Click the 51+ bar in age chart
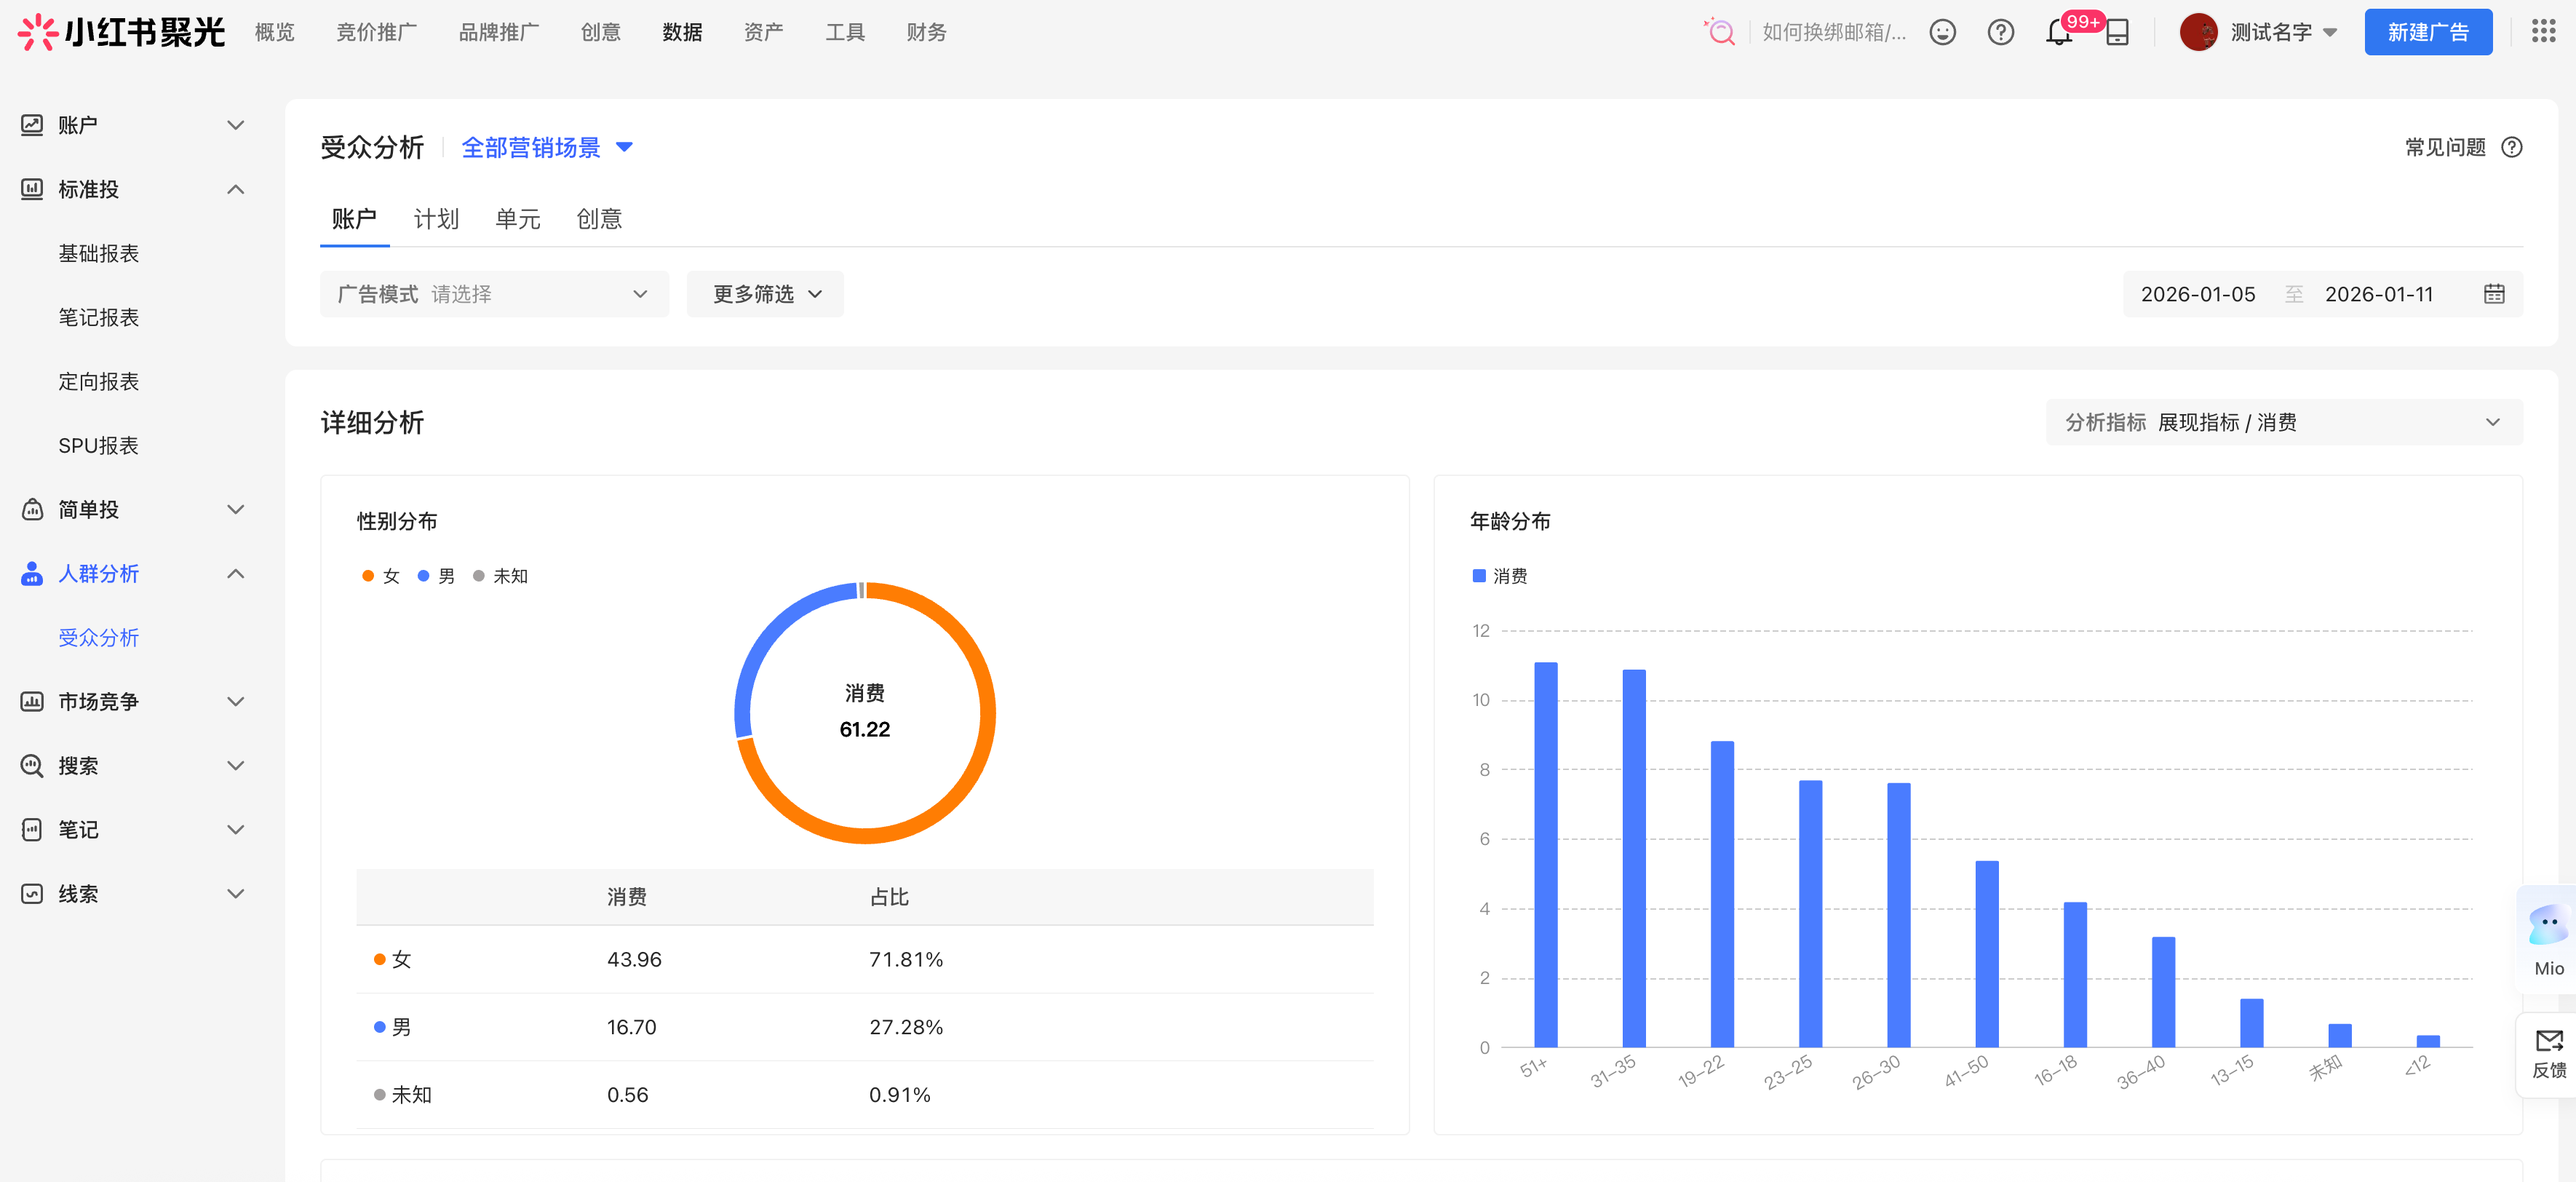Viewport: 2576px width, 1182px height. pyautogui.click(x=1545, y=854)
